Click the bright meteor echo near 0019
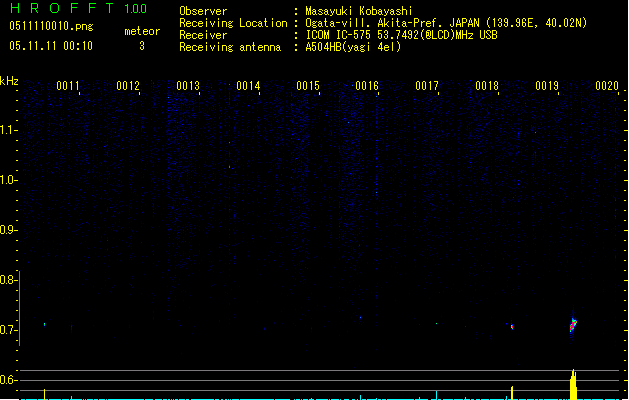Screen dimensions: 629x400 [573, 325]
